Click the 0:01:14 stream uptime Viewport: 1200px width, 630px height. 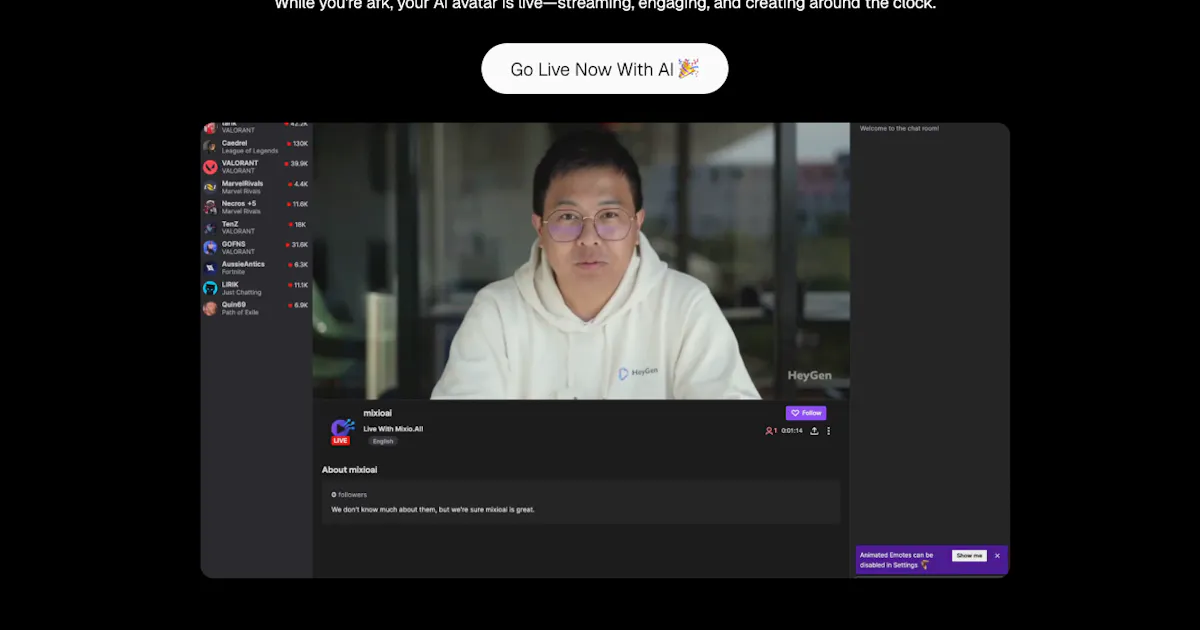coord(792,431)
